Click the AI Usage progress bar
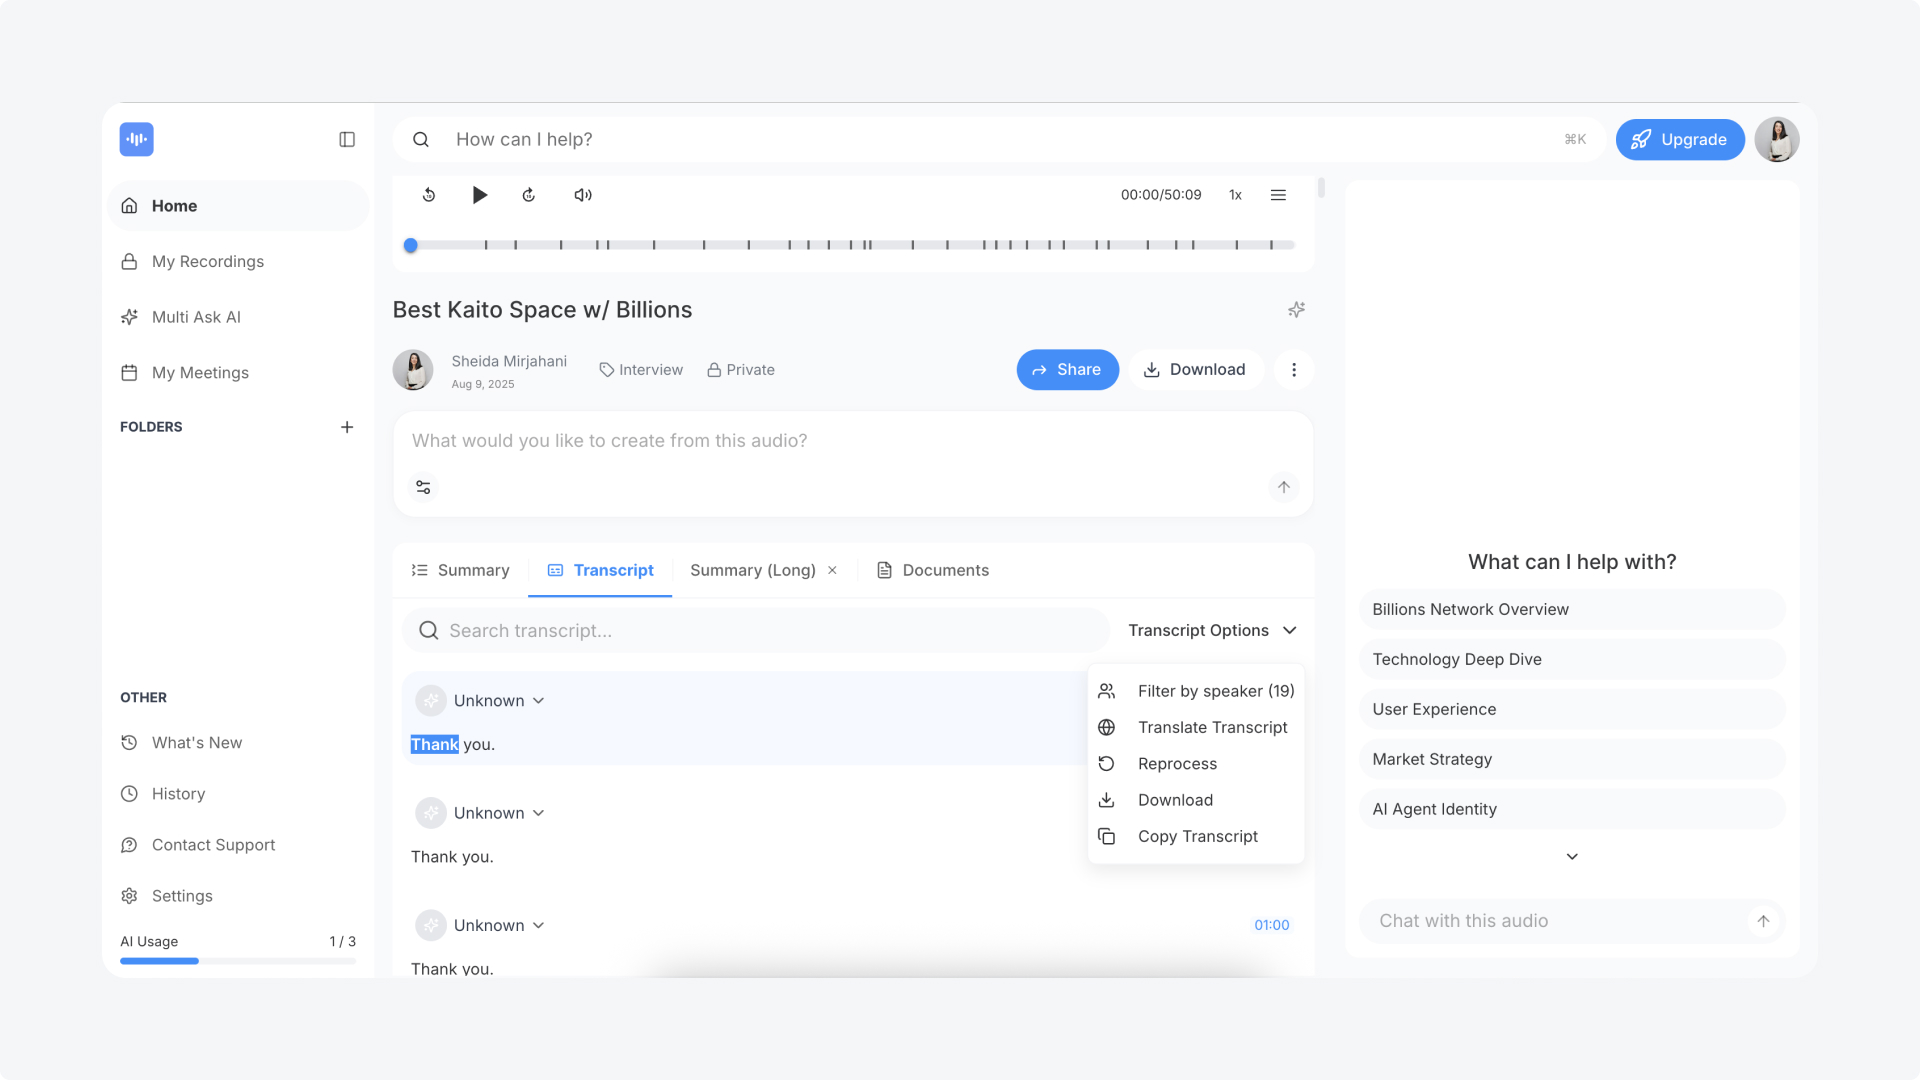Viewport: 1920px width, 1080px height. [238, 961]
